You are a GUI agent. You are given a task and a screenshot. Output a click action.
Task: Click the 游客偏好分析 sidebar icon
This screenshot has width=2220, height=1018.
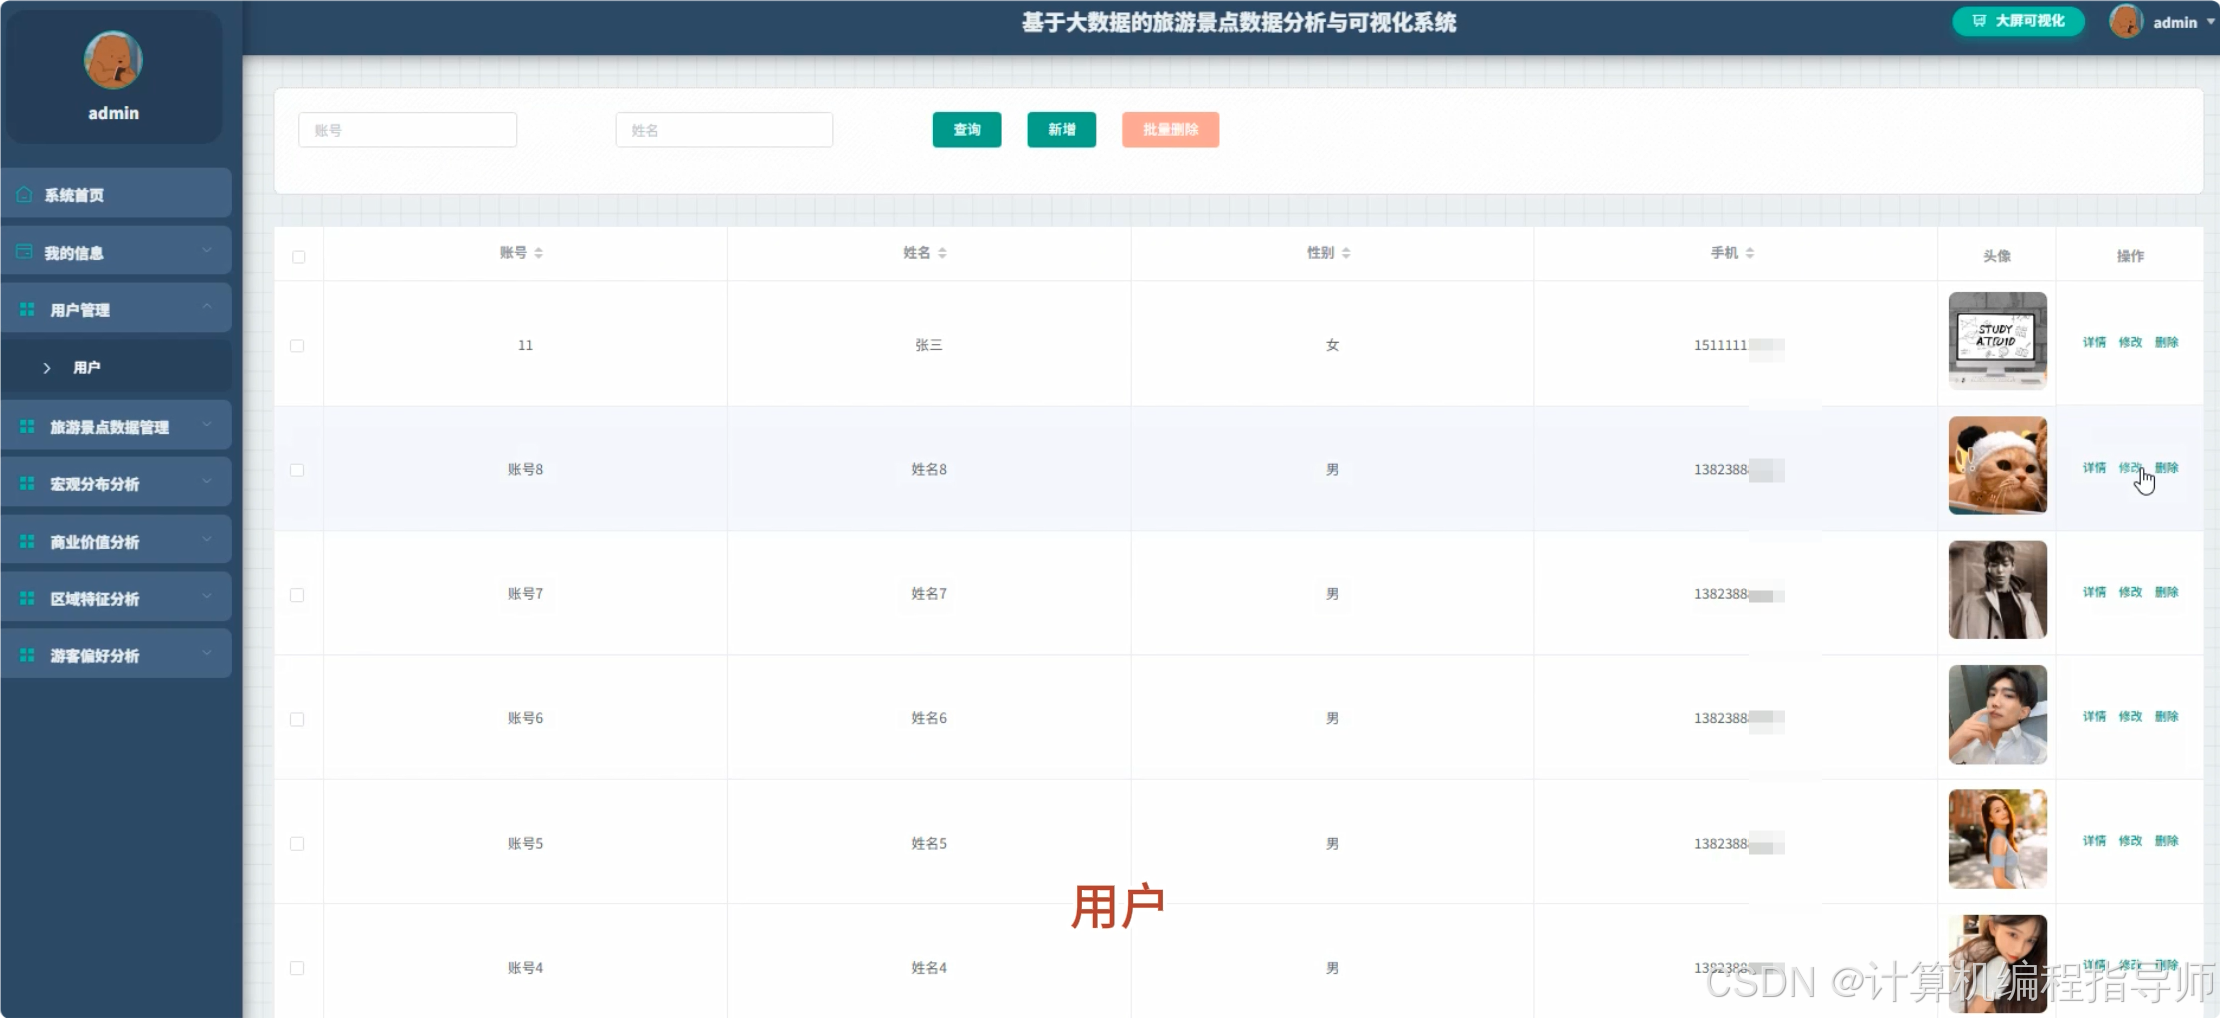[x=25, y=654]
